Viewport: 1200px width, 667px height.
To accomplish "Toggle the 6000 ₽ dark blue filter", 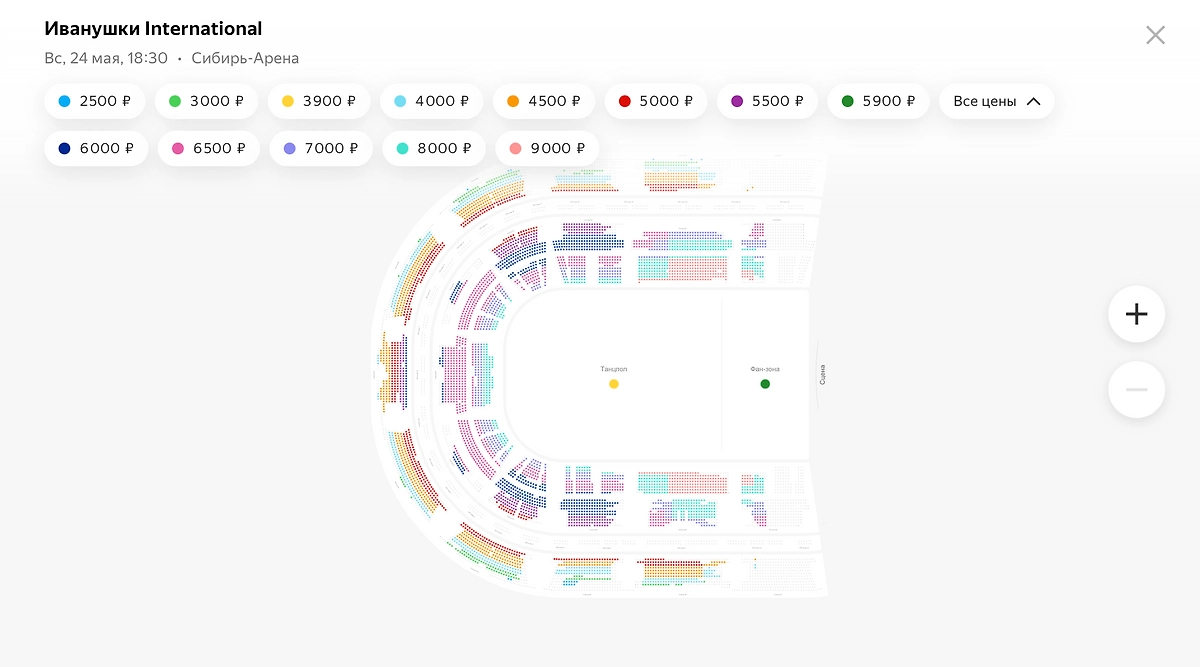I will [96, 148].
